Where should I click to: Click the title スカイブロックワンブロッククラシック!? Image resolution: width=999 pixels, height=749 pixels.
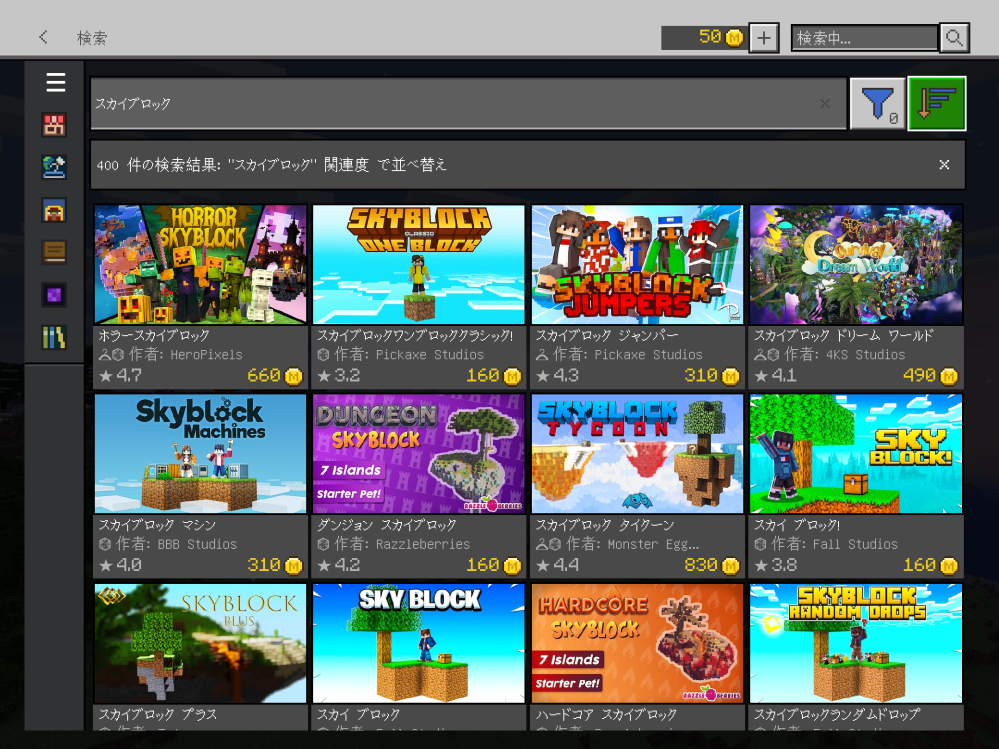pyautogui.click(x=415, y=336)
